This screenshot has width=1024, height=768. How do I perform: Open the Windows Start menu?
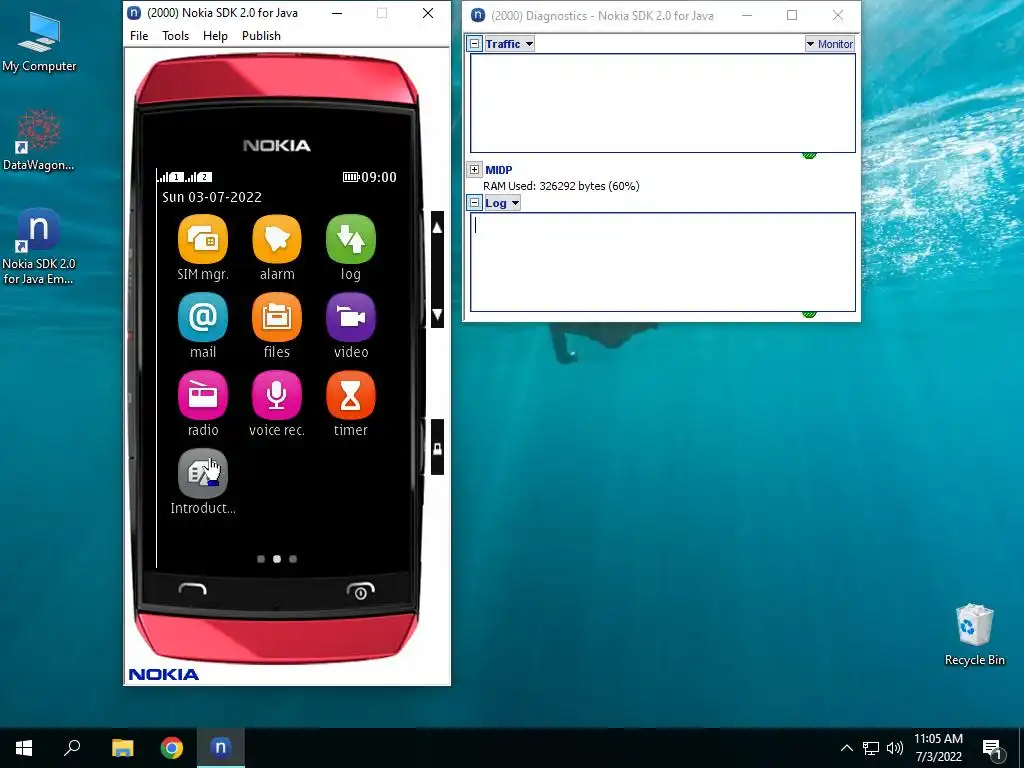tap(24, 748)
